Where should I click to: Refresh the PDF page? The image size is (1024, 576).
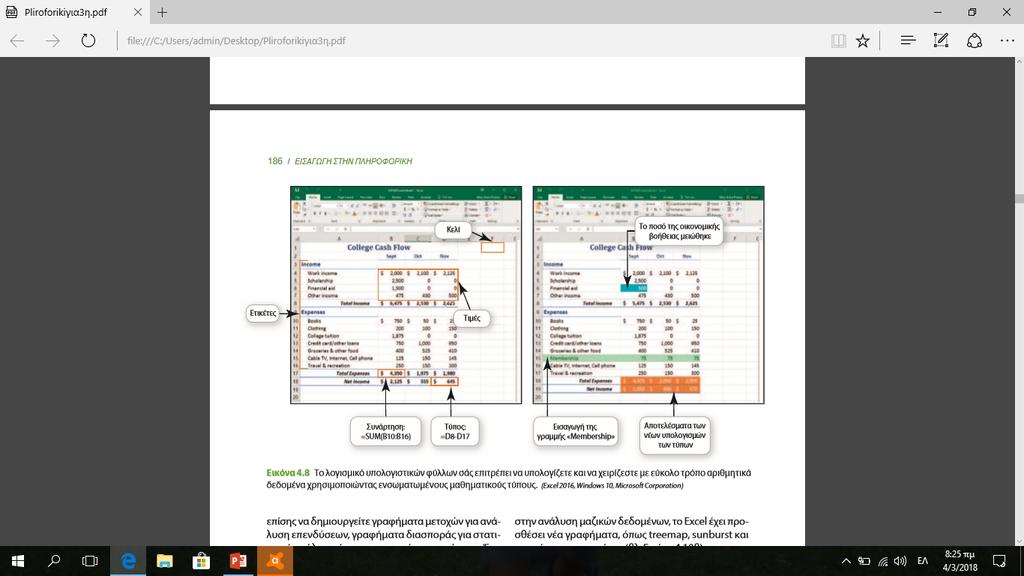[x=88, y=40]
